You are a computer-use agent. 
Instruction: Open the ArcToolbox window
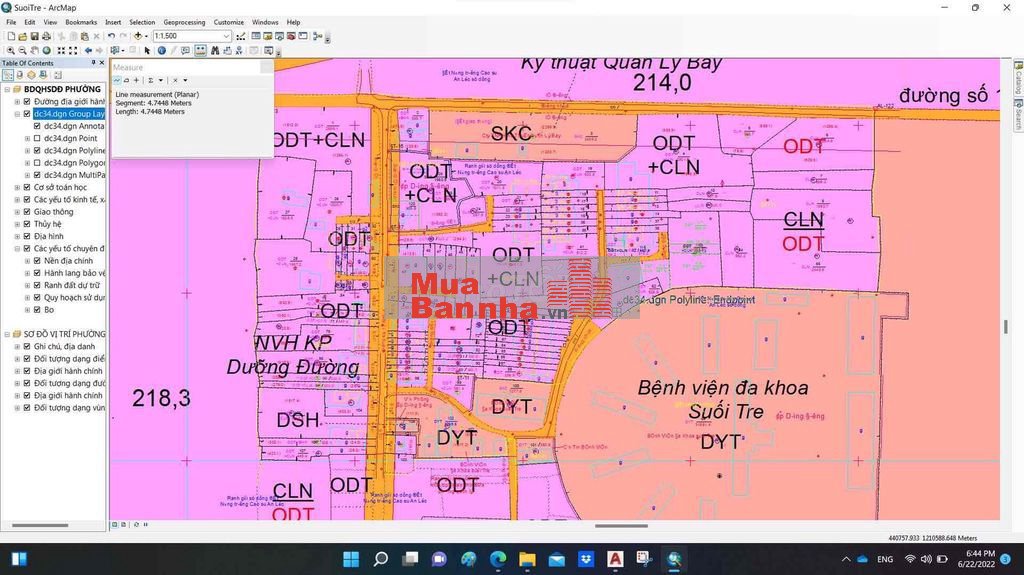click(291, 36)
